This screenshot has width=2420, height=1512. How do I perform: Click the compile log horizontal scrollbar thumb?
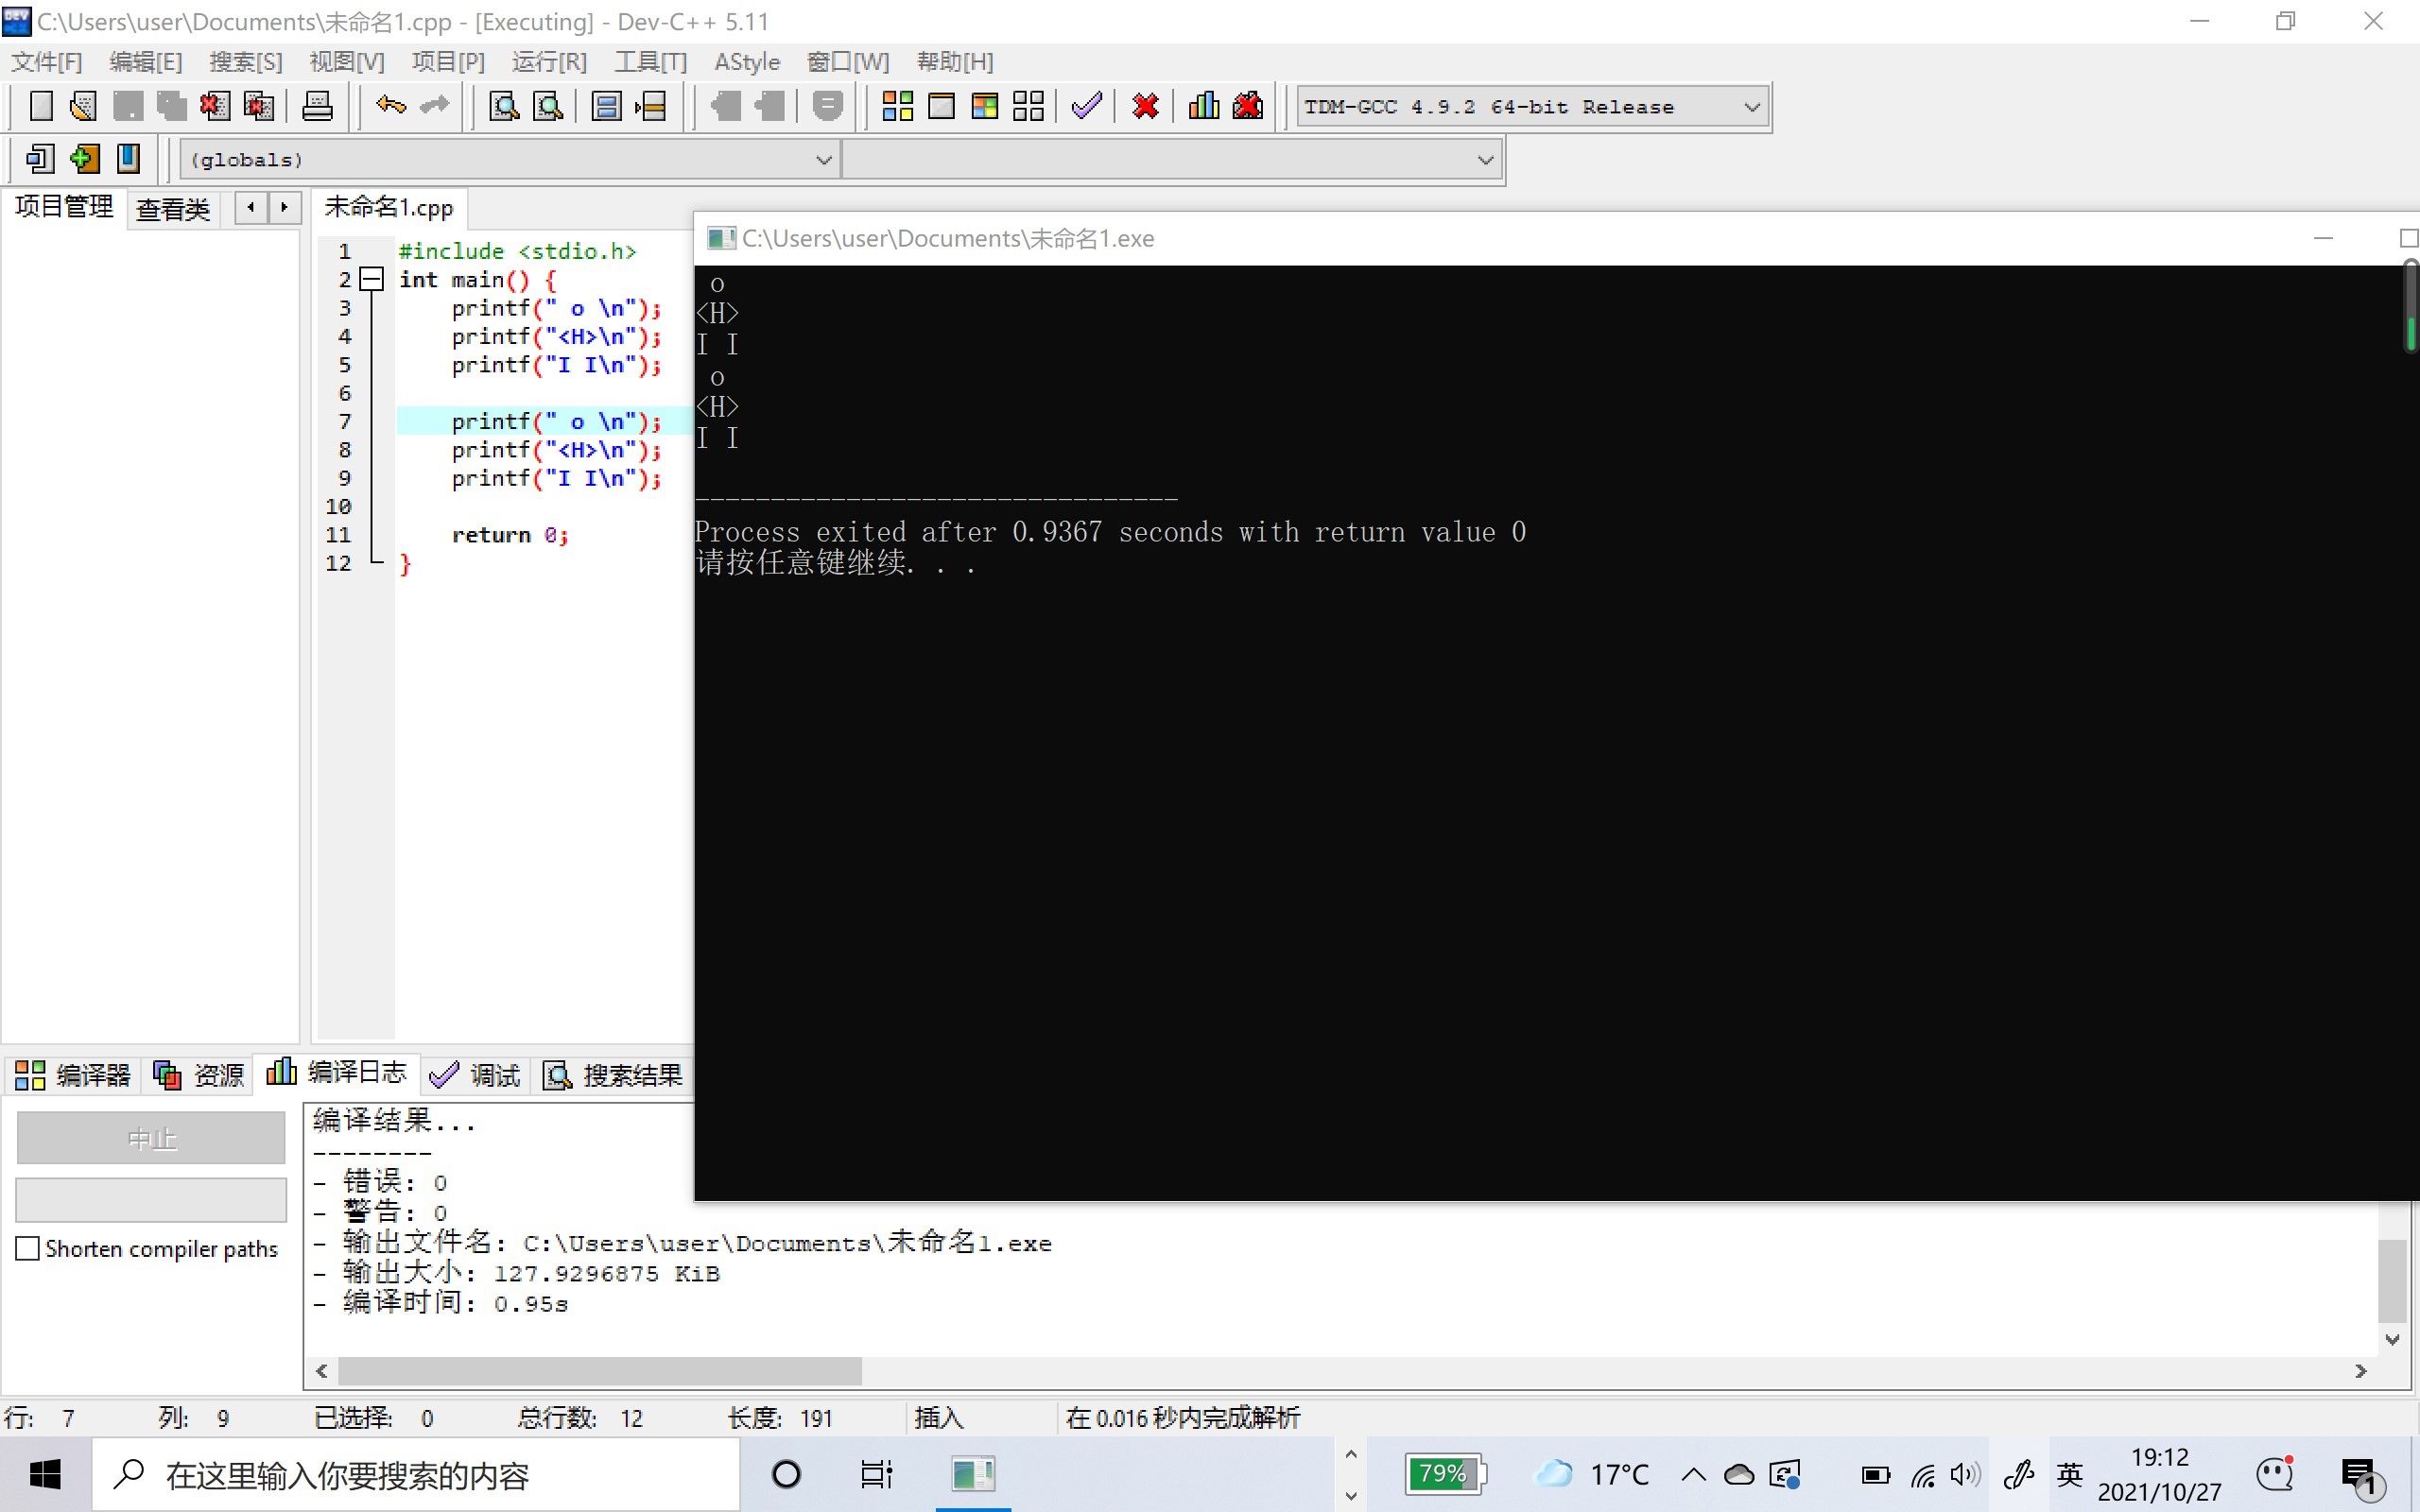coord(599,1371)
